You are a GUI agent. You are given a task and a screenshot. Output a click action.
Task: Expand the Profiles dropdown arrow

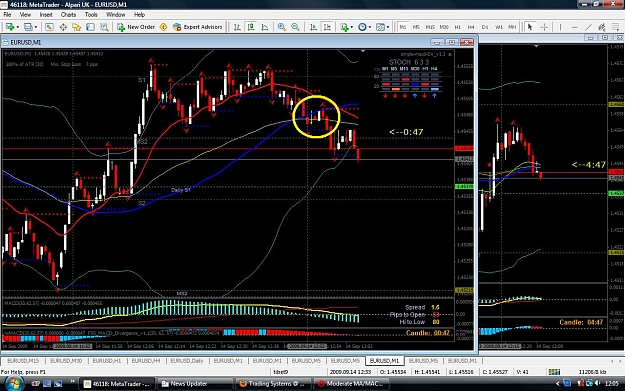(36, 27)
